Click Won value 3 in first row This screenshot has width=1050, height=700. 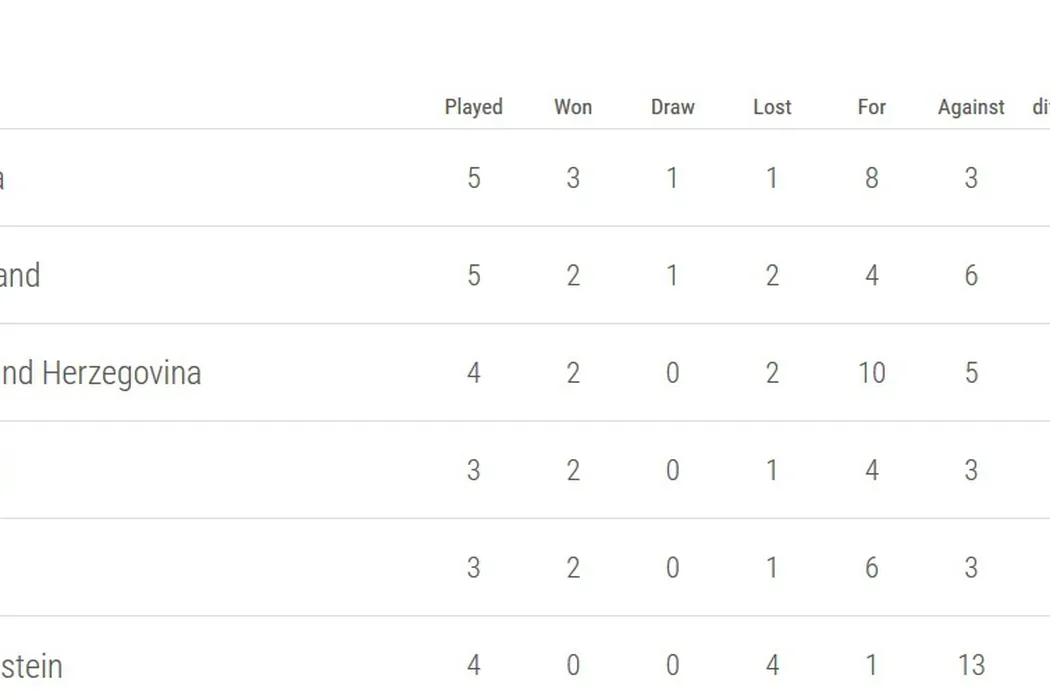click(573, 178)
